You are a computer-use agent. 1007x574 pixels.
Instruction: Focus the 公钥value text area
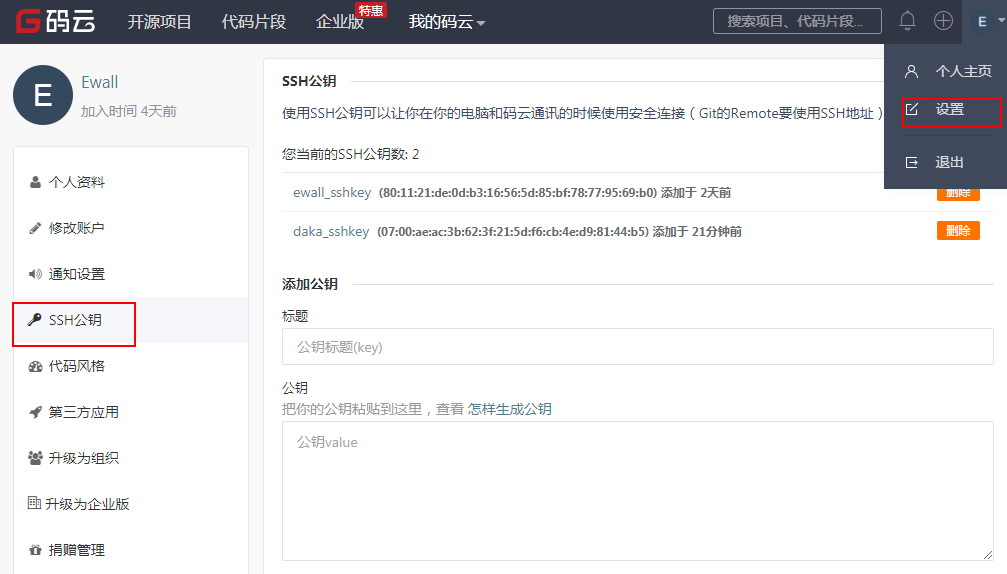(x=638, y=491)
